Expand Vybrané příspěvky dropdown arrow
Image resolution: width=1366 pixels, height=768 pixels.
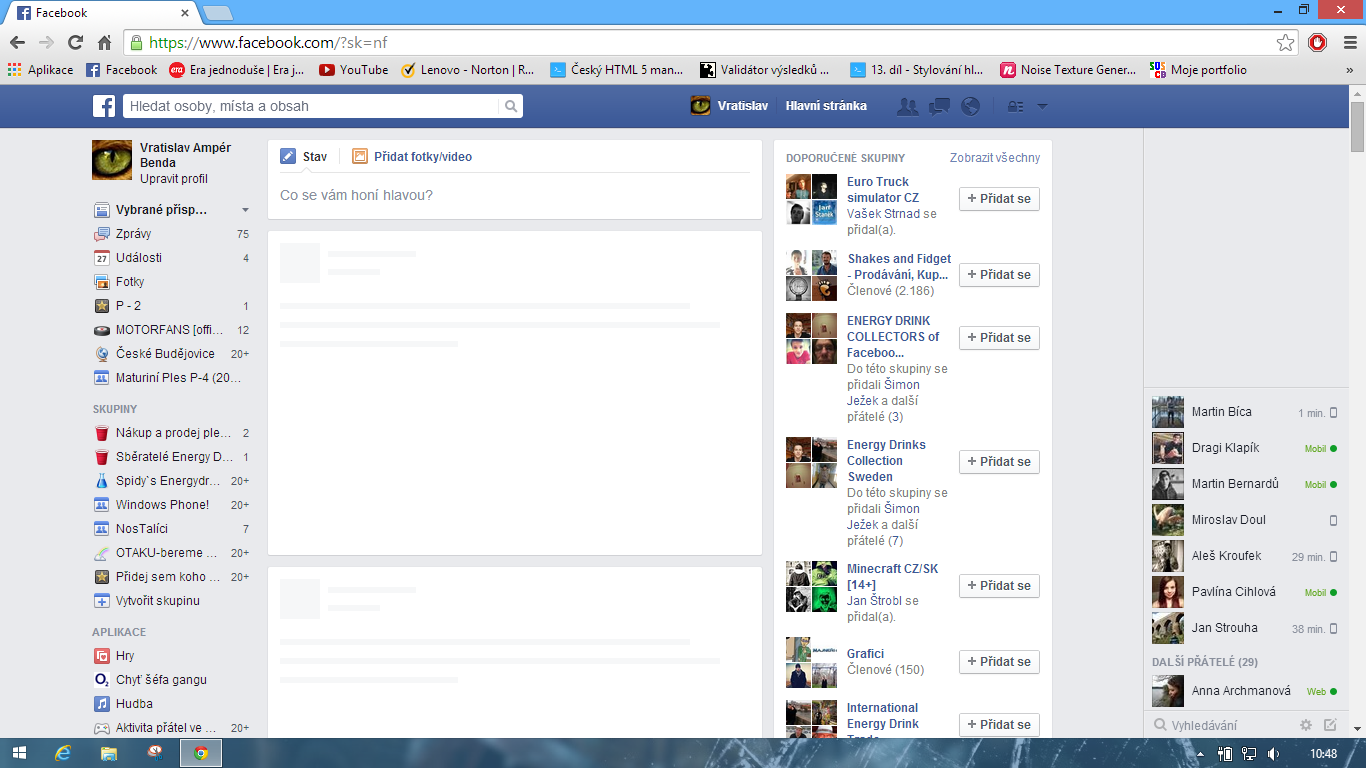[x=245, y=210]
